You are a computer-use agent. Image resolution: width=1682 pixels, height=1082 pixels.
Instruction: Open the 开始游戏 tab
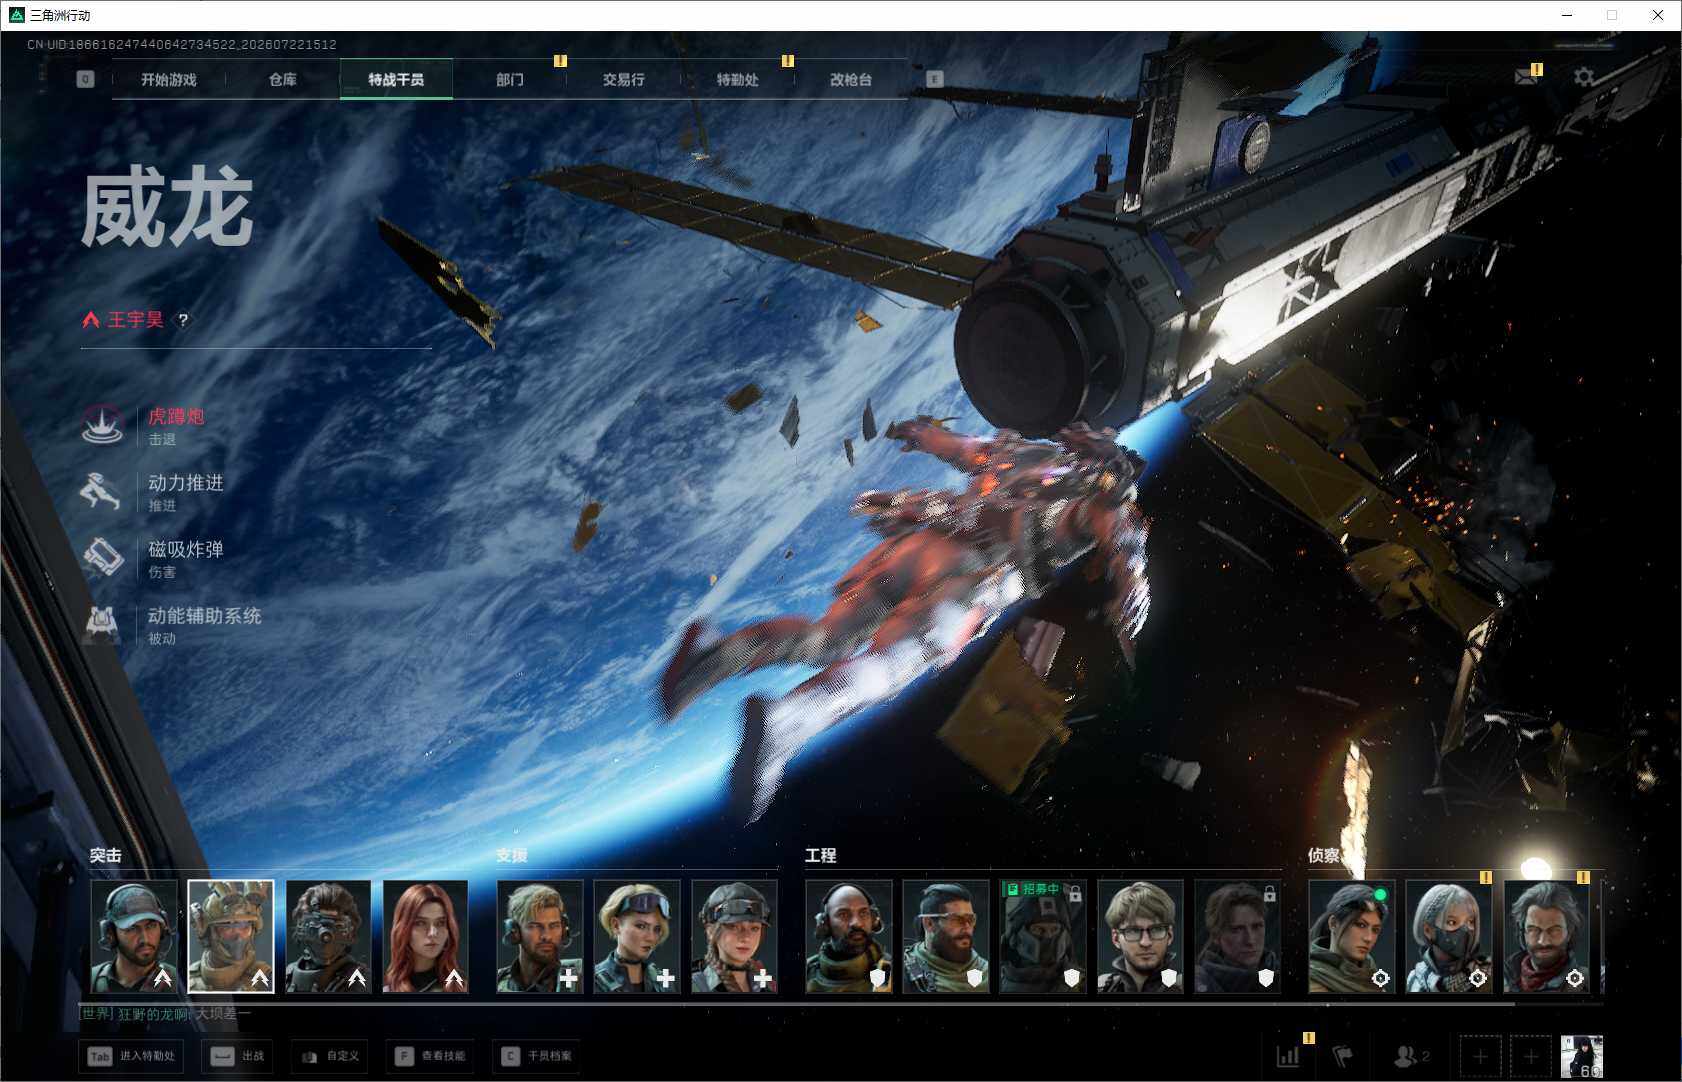[x=168, y=79]
